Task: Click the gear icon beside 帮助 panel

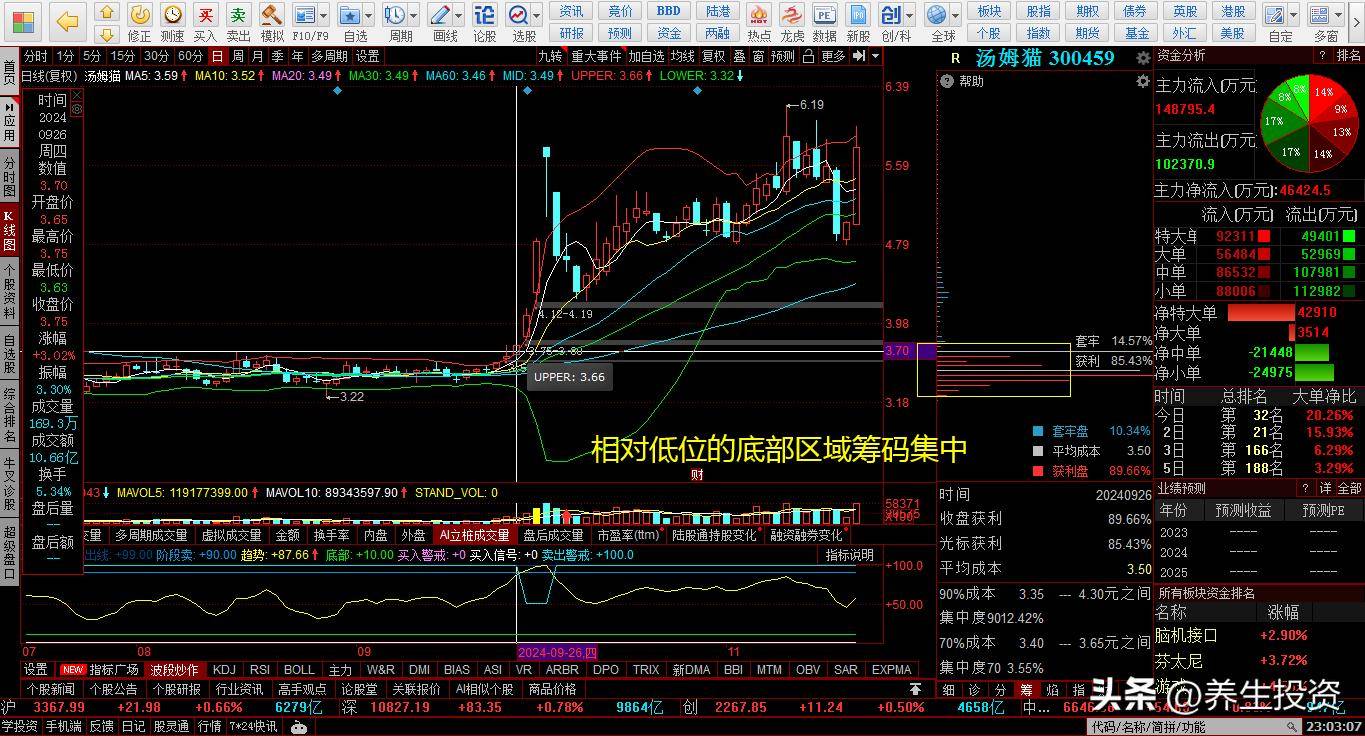Action: (1143, 81)
